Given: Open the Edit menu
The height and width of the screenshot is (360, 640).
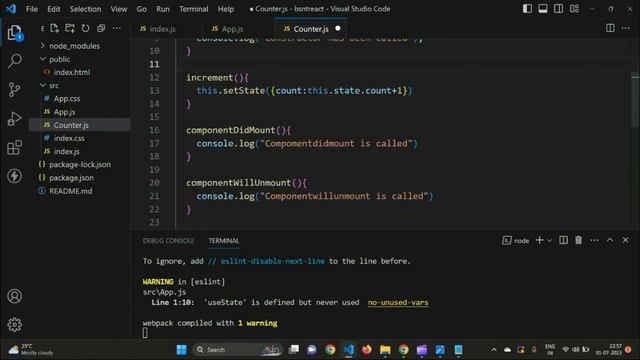Looking at the screenshot, I should pos(53,9).
